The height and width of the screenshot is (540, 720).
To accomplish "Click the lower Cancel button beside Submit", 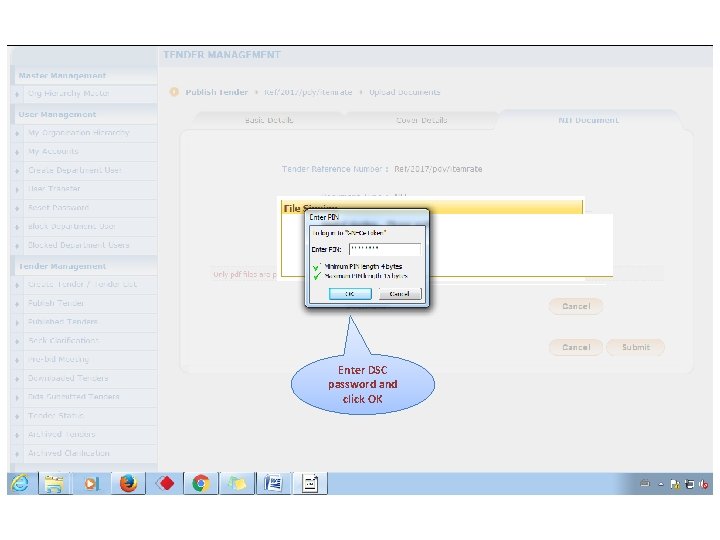I will click(576, 347).
